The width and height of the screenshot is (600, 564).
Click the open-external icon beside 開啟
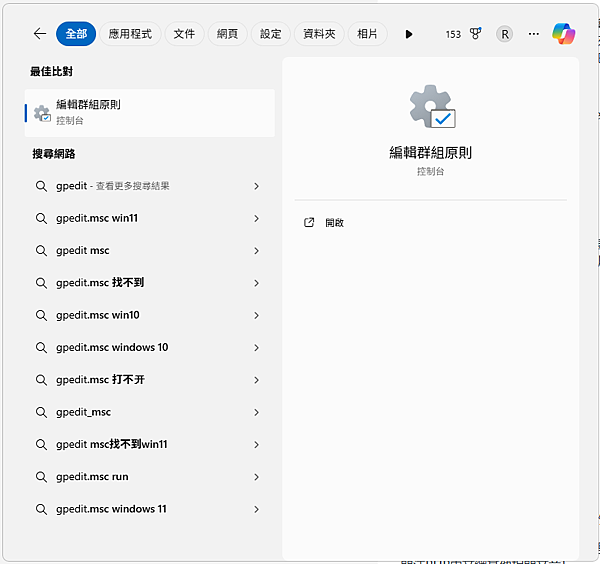click(x=309, y=222)
